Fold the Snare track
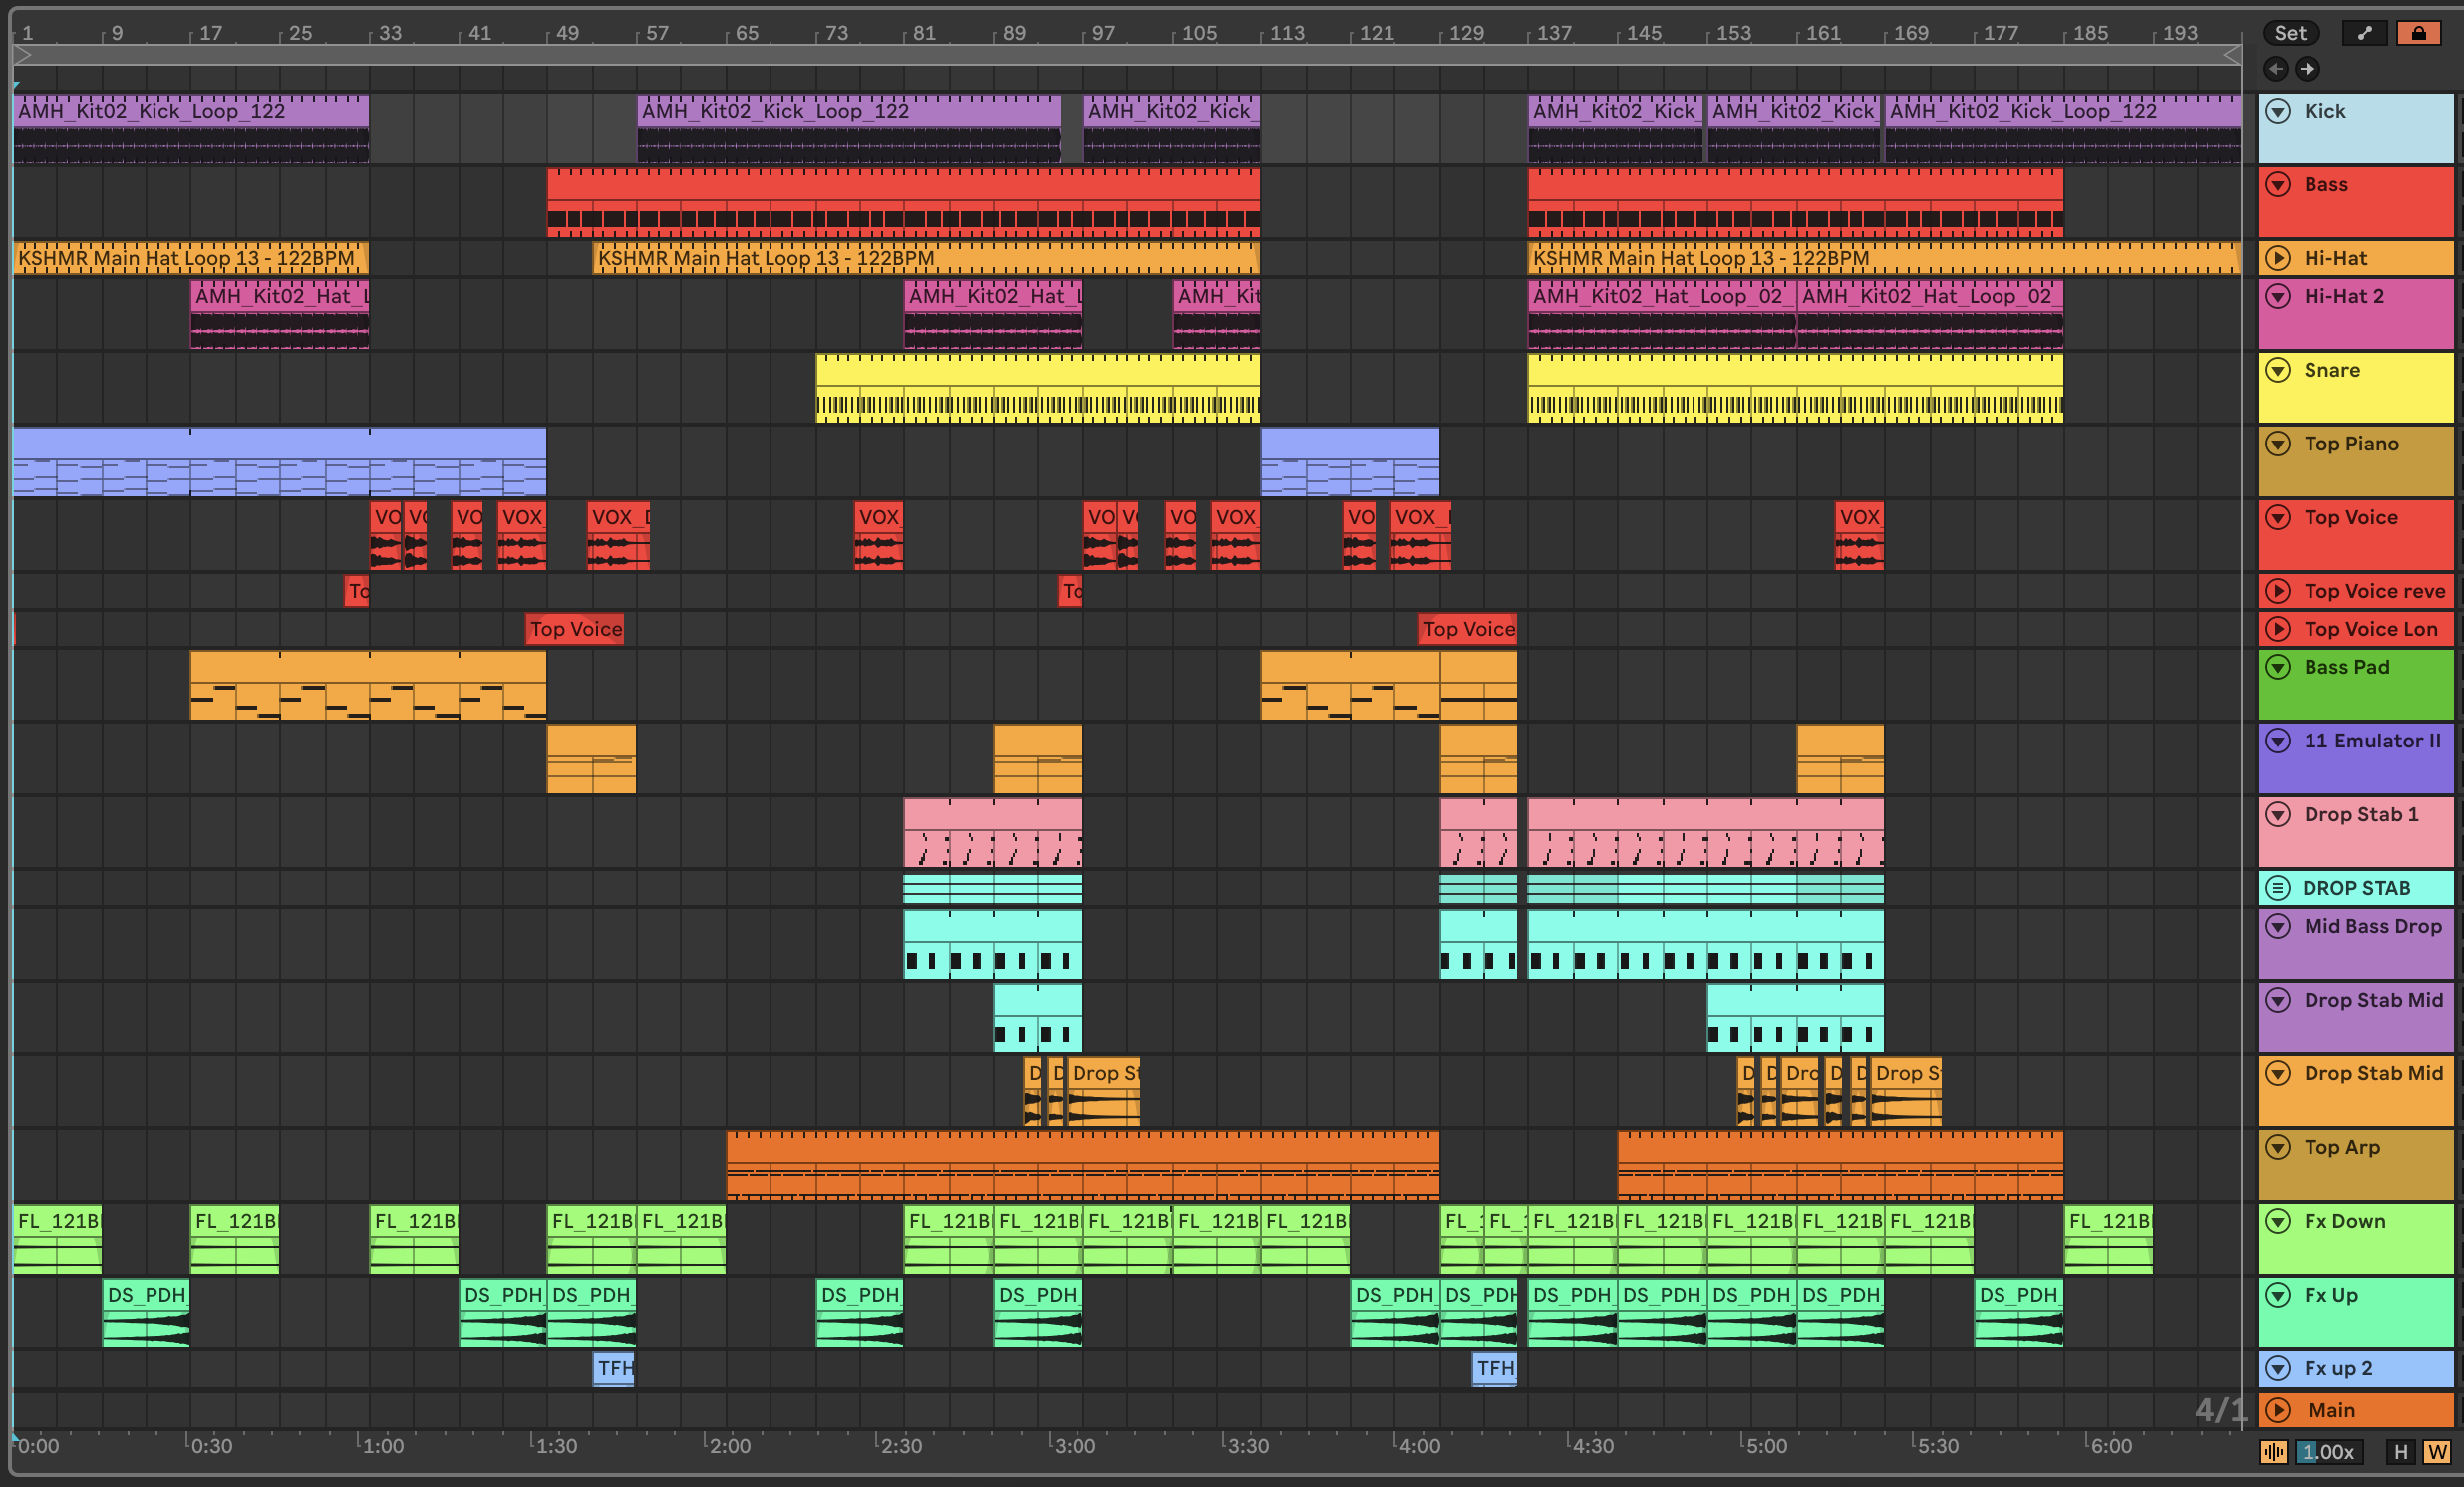Viewport: 2464px width, 1487px height. pyautogui.click(x=2277, y=370)
